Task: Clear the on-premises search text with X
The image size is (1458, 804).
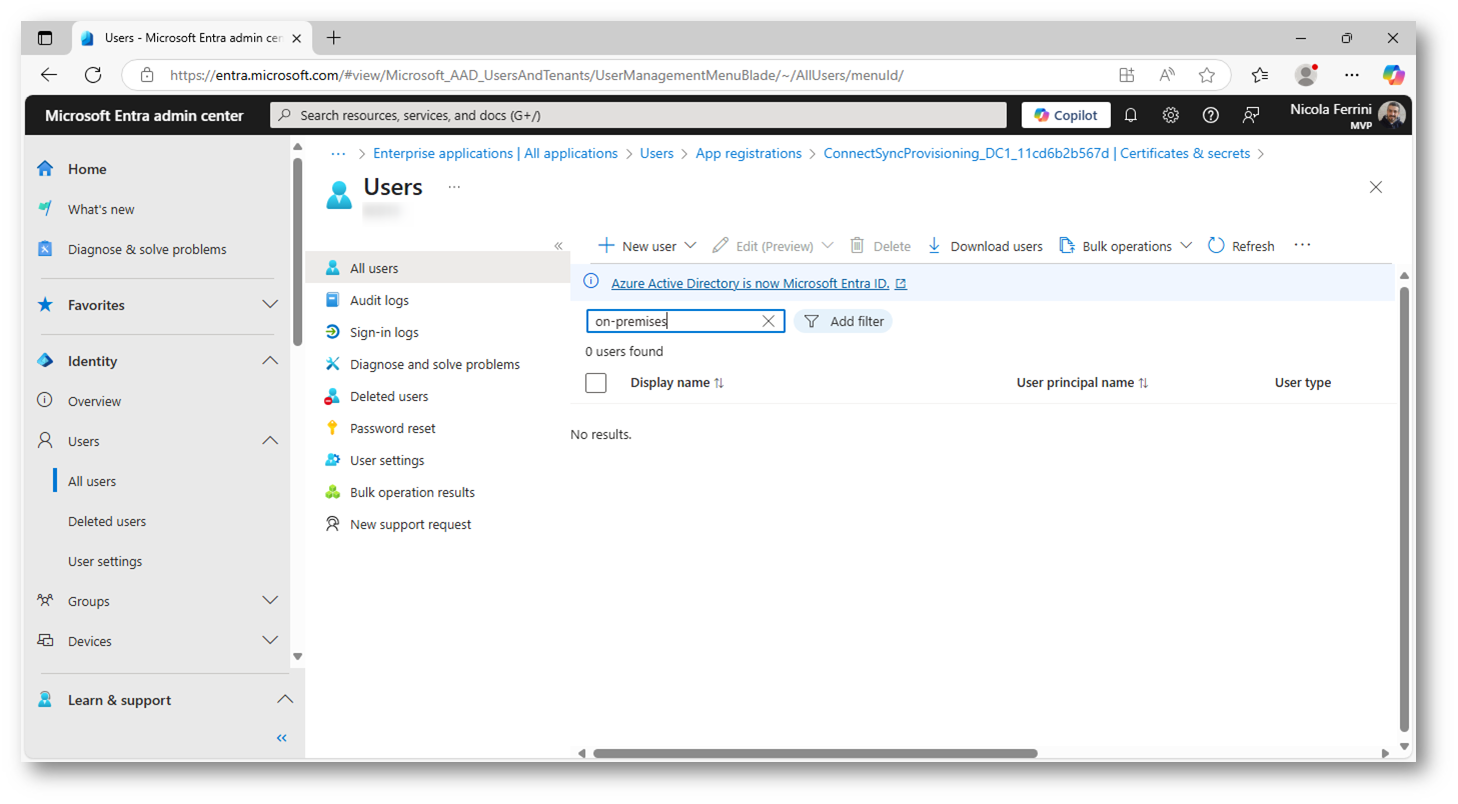Action: pyautogui.click(x=768, y=321)
